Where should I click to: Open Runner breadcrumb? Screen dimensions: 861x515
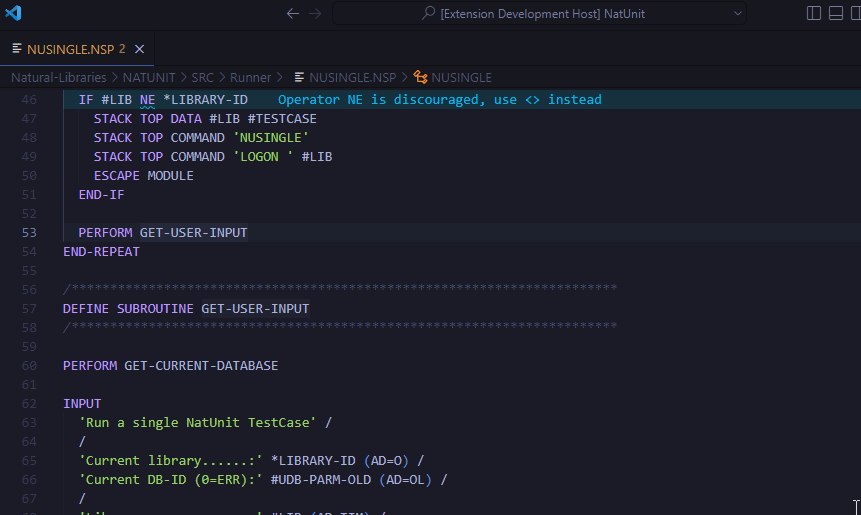[250, 77]
